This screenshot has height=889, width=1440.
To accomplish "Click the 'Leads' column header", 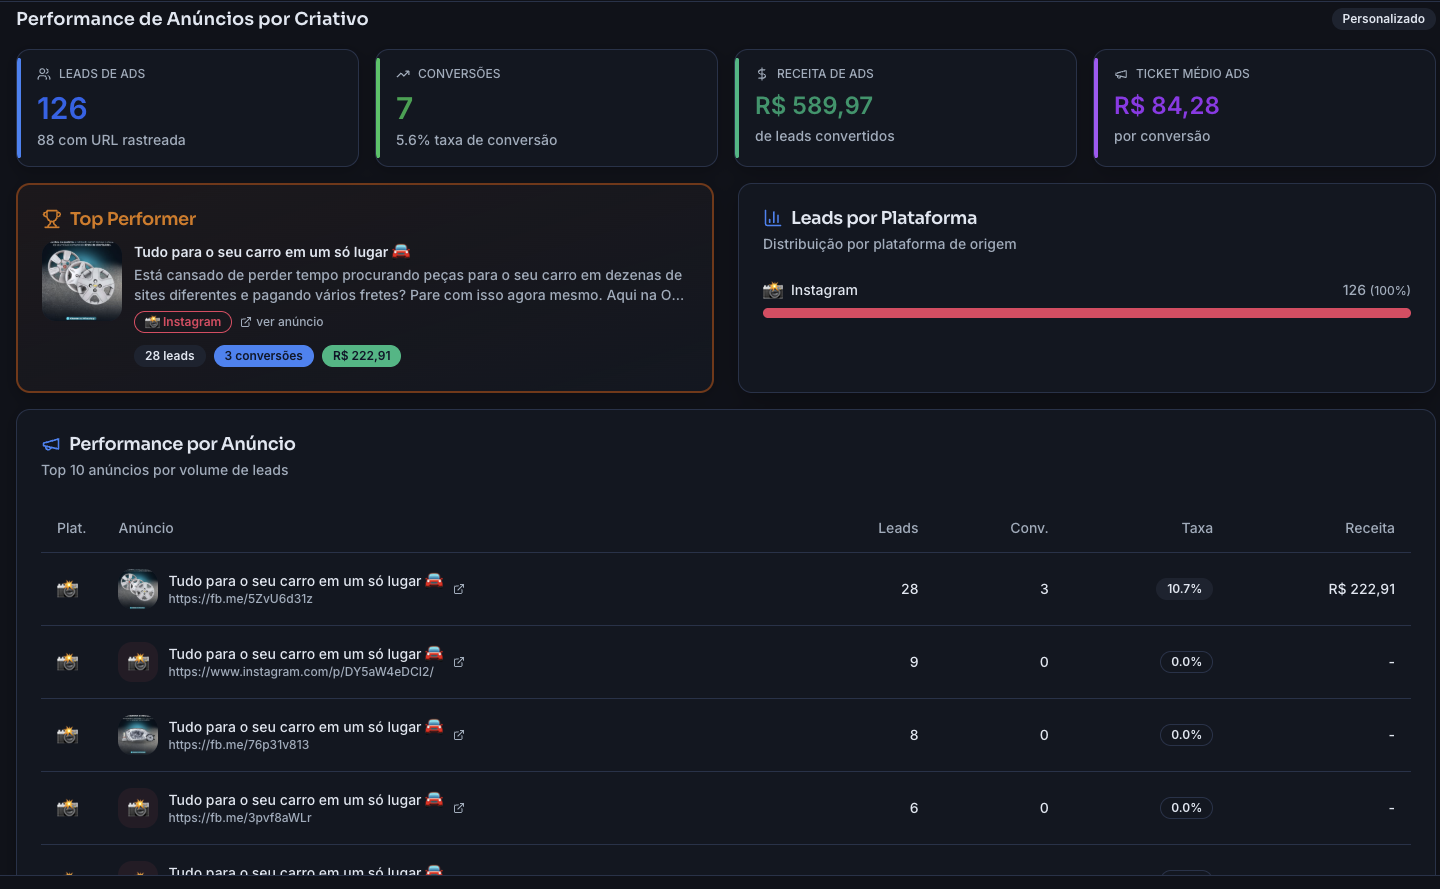I will point(898,528).
